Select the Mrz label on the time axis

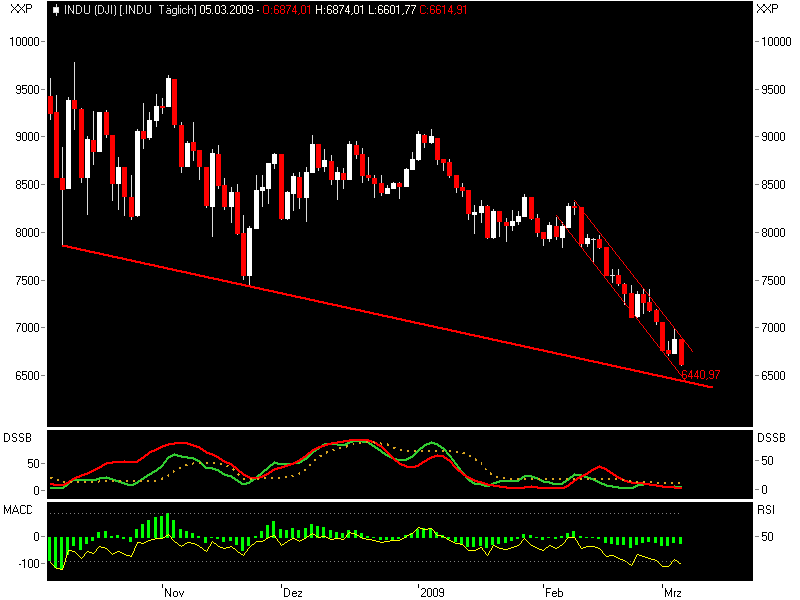(x=675, y=592)
